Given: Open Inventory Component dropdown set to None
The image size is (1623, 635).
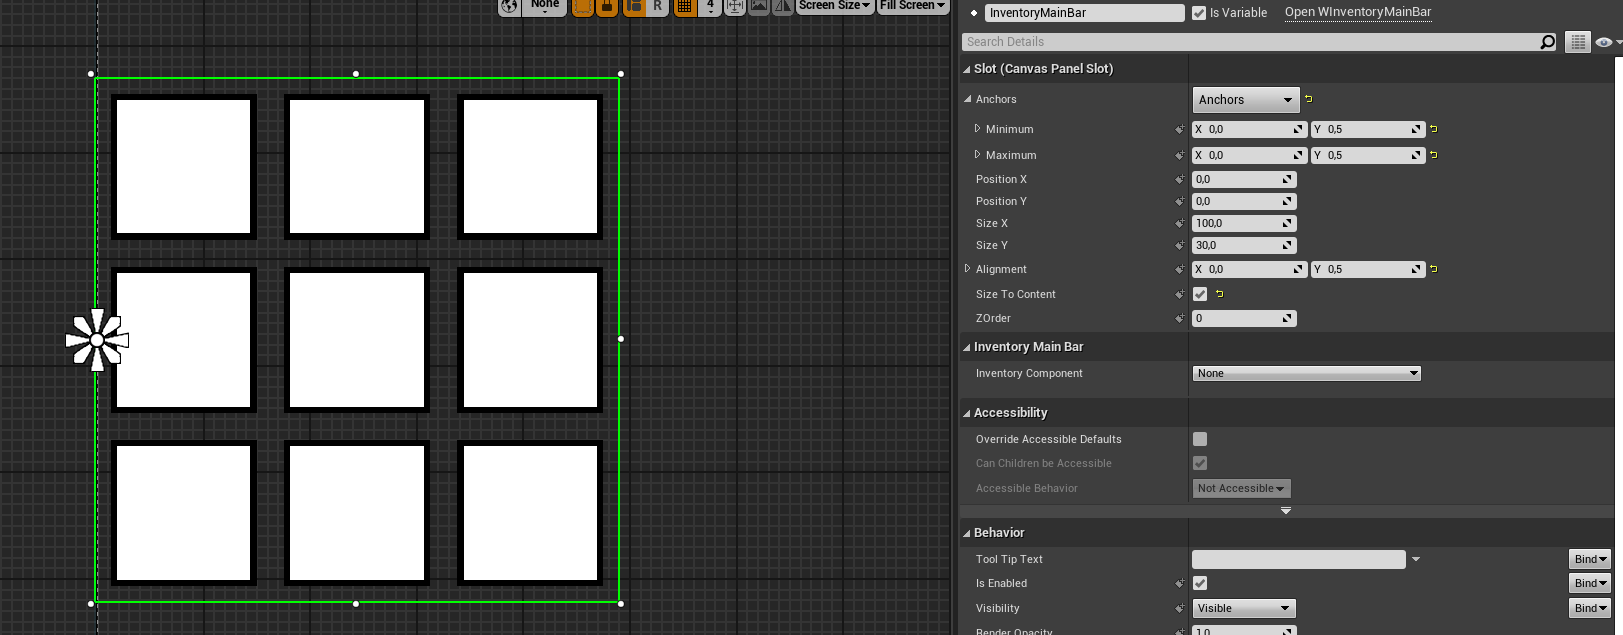Looking at the screenshot, I should pyautogui.click(x=1306, y=373).
